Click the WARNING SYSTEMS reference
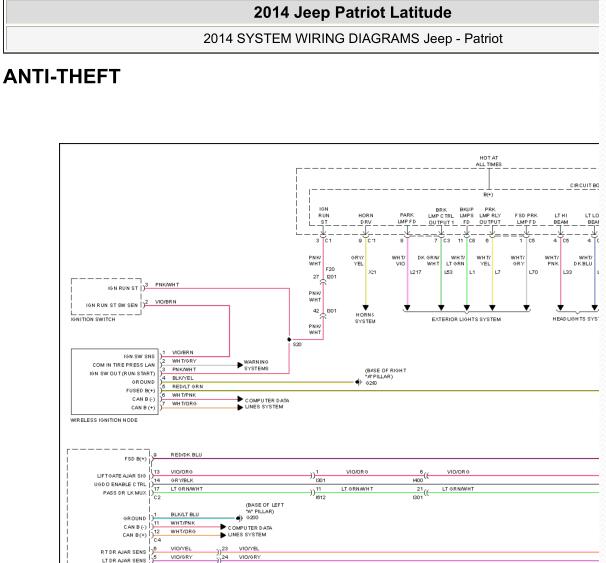606x563 pixels. pyautogui.click(x=256, y=365)
